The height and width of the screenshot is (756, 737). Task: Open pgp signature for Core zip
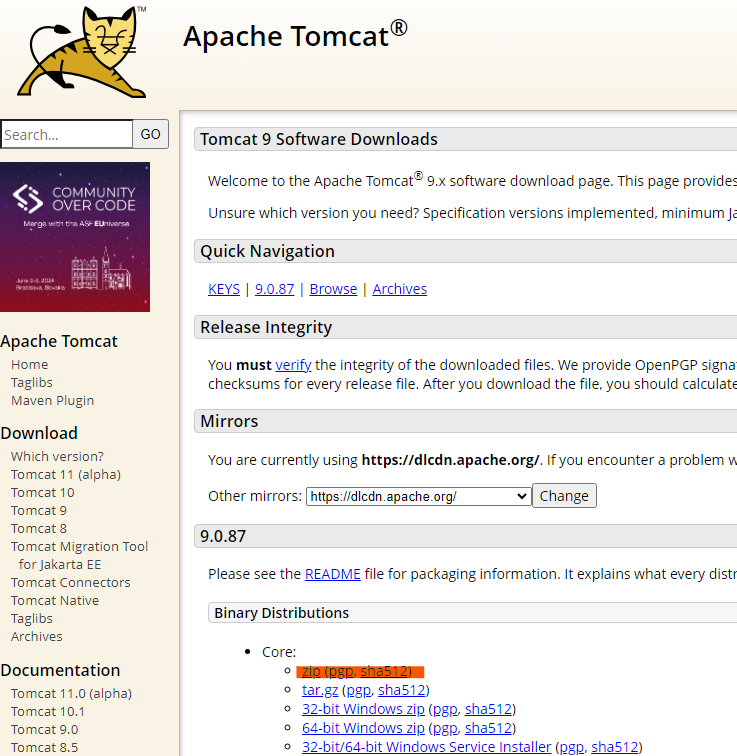[x=341, y=671]
